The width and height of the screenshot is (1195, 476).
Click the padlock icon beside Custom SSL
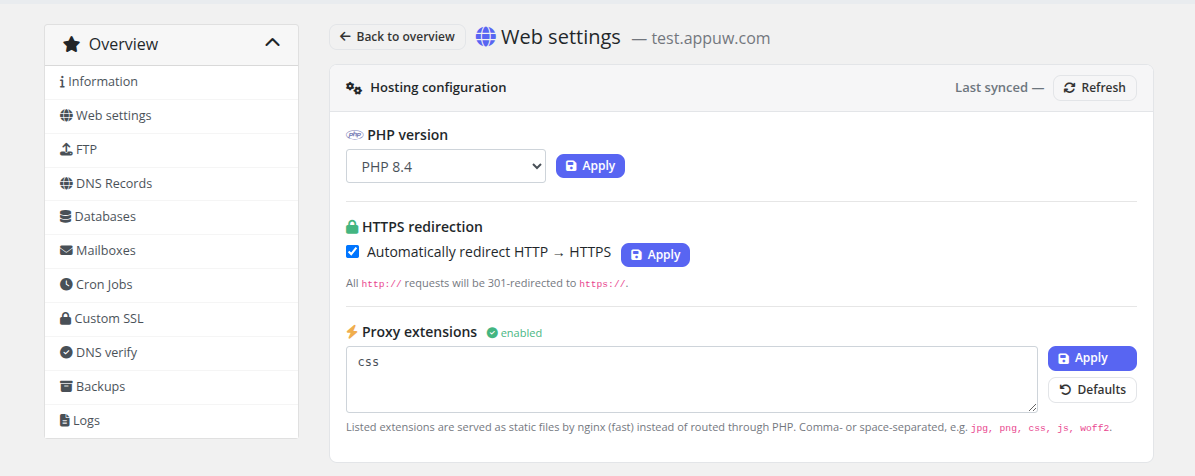point(66,318)
